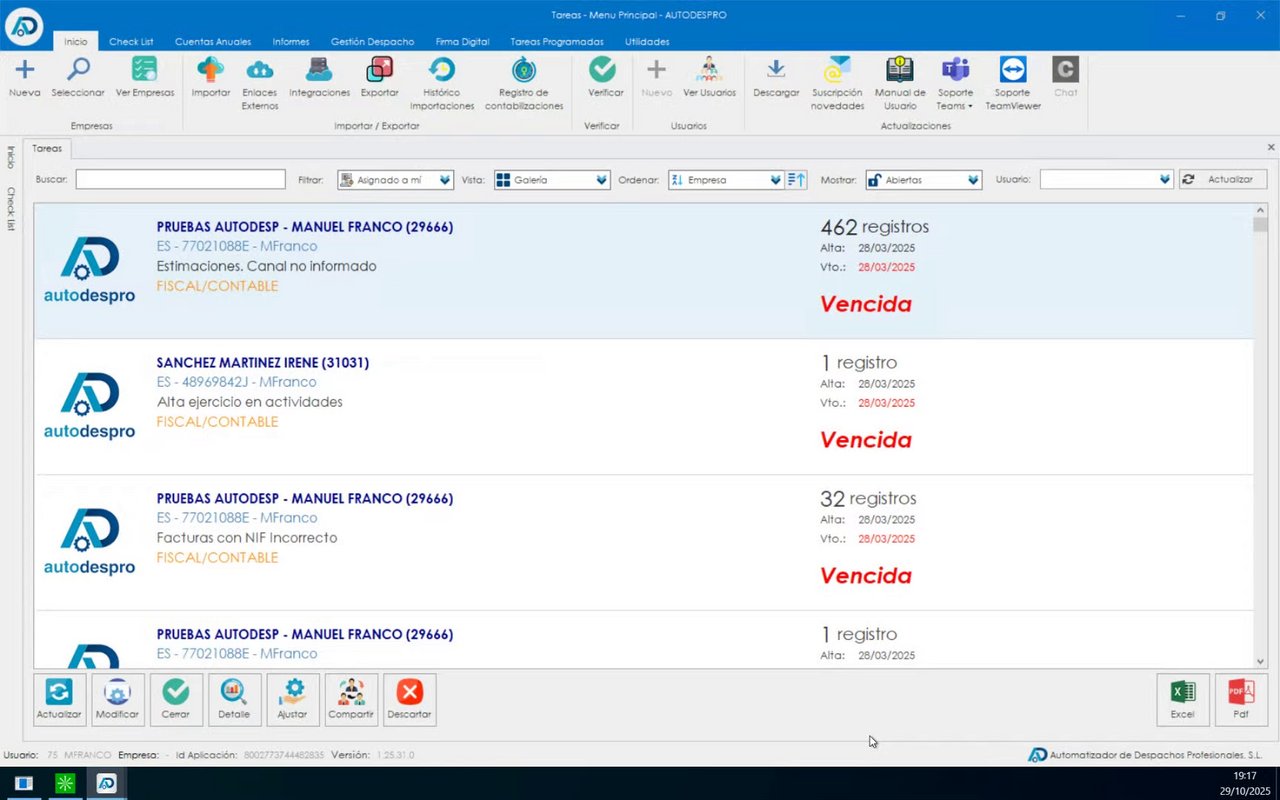The width and height of the screenshot is (1280, 800).
Task: Open Suscripción novedades icon
Action: point(837,70)
